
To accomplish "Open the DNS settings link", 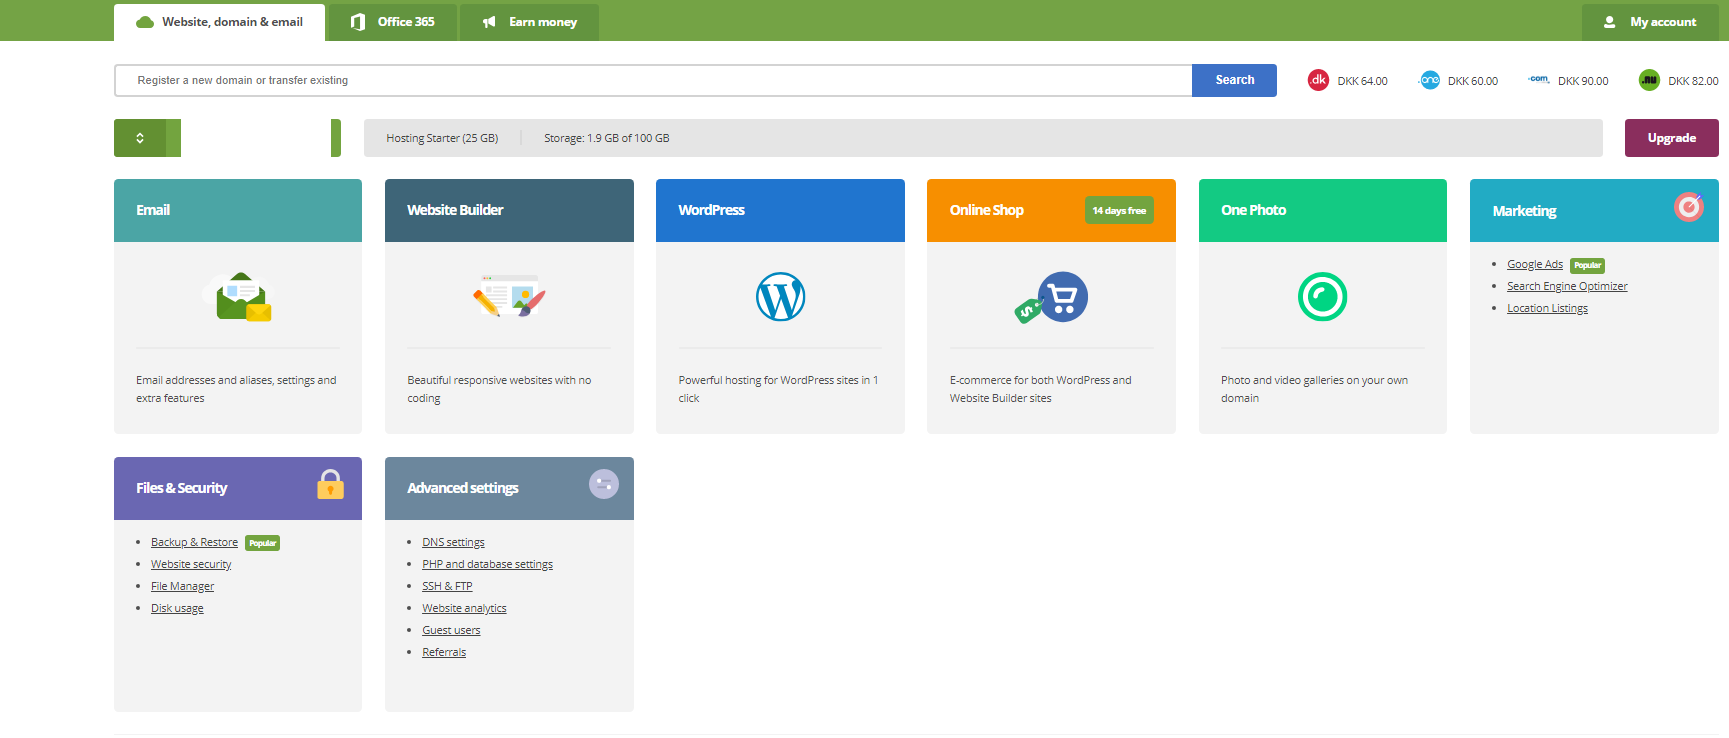I will tap(453, 542).
